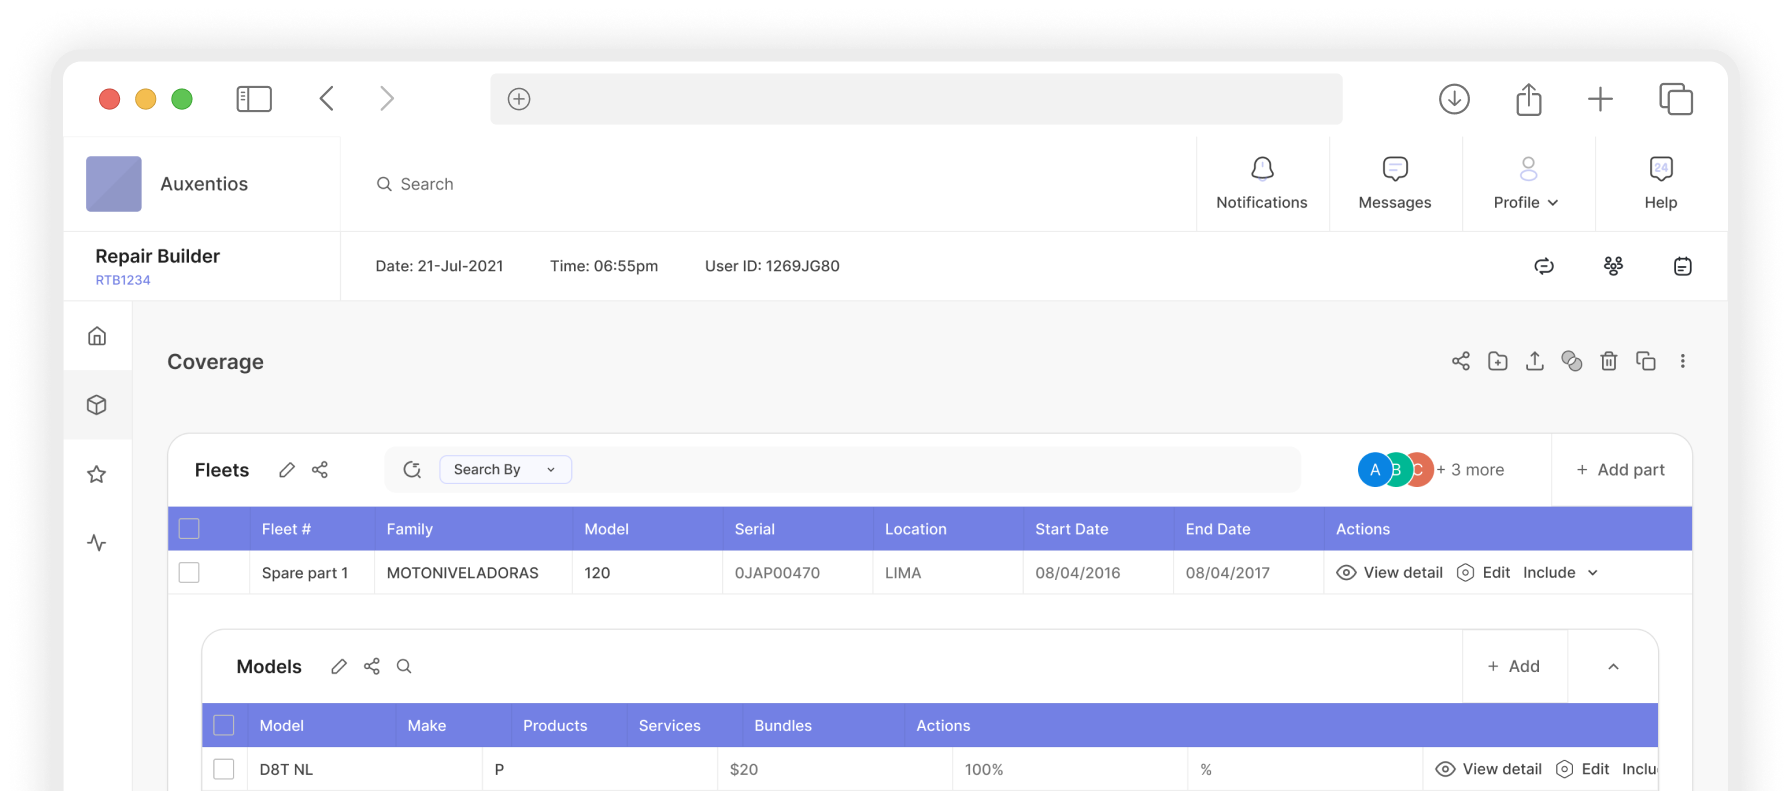Select the cube icon in left sidebar

pyautogui.click(x=97, y=405)
